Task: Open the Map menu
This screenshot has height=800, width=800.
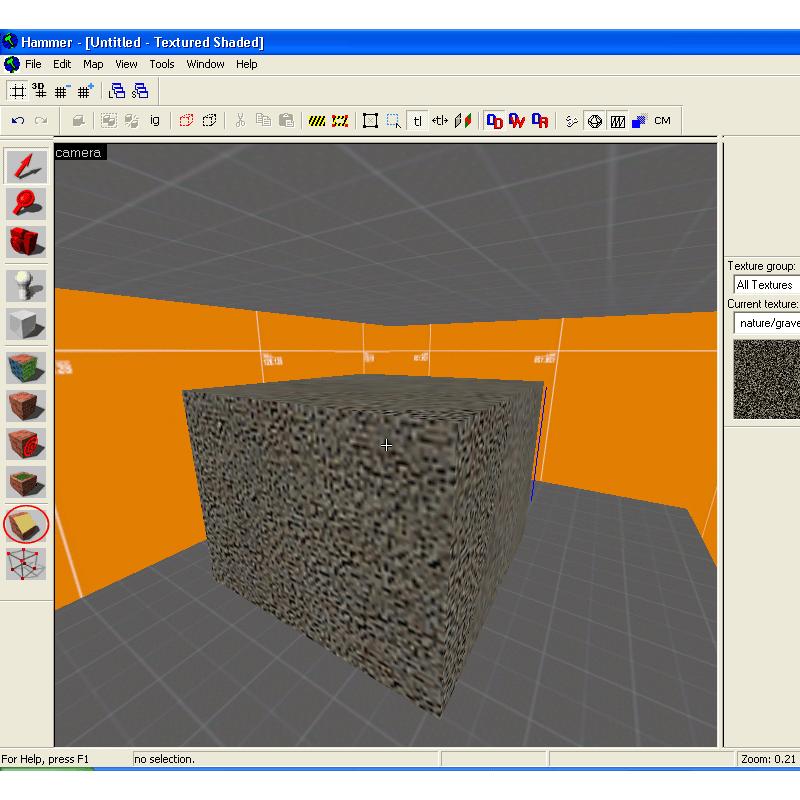Action: (x=93, y=64)
